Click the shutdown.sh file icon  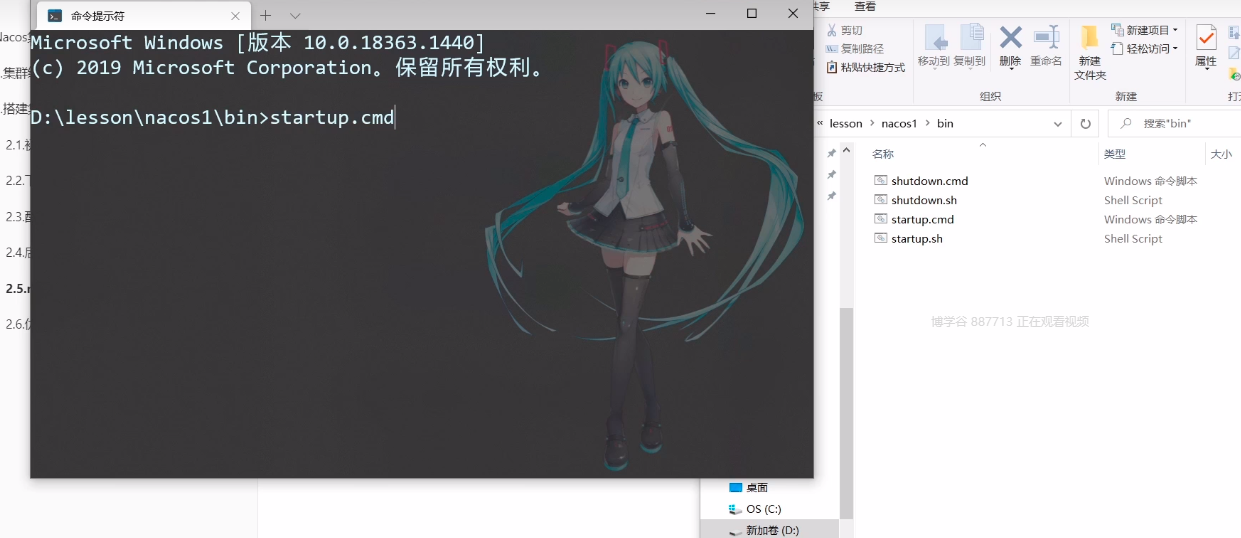880,200
